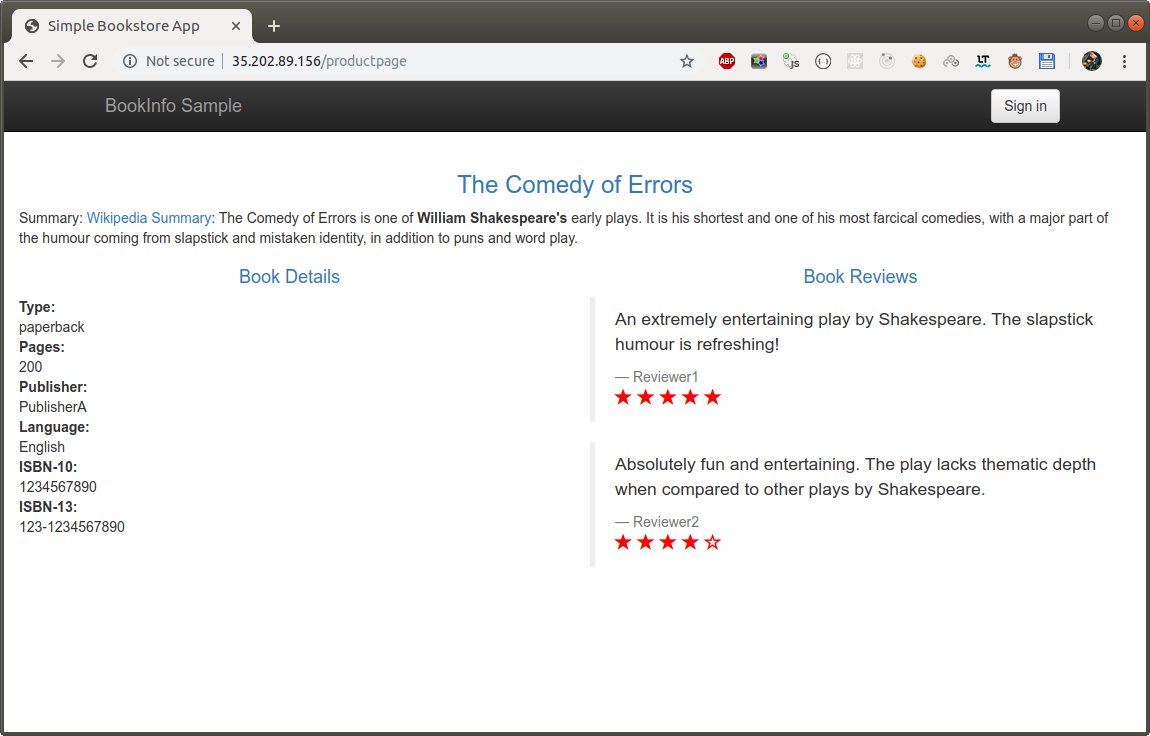Bookmark this page with the star icon
This screenshot has width=1150, height=736.
(686, 62)
